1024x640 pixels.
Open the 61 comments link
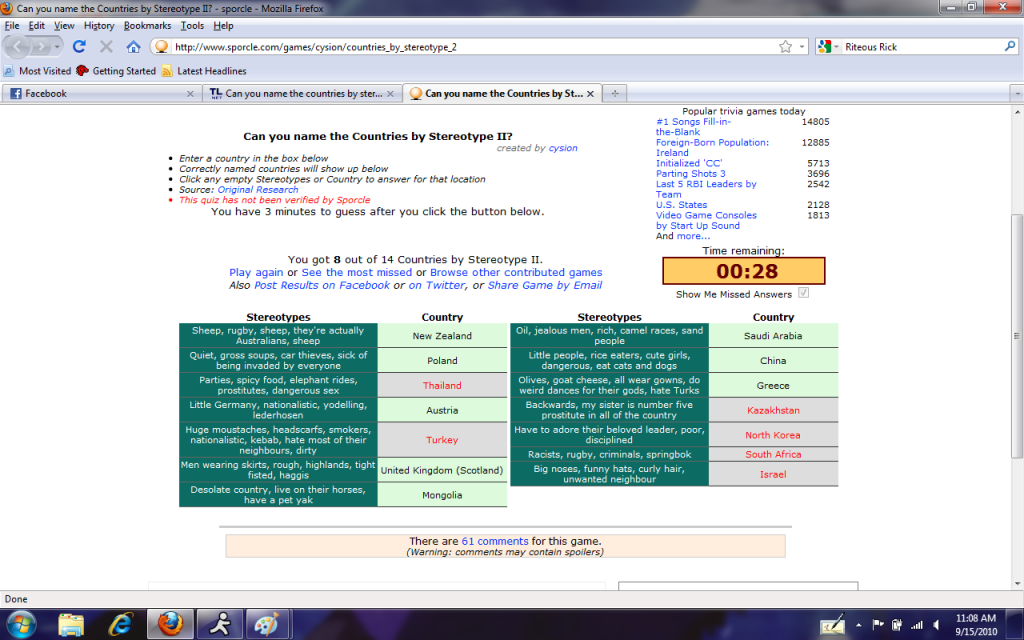pyautogui.click(x=480, y=541)
